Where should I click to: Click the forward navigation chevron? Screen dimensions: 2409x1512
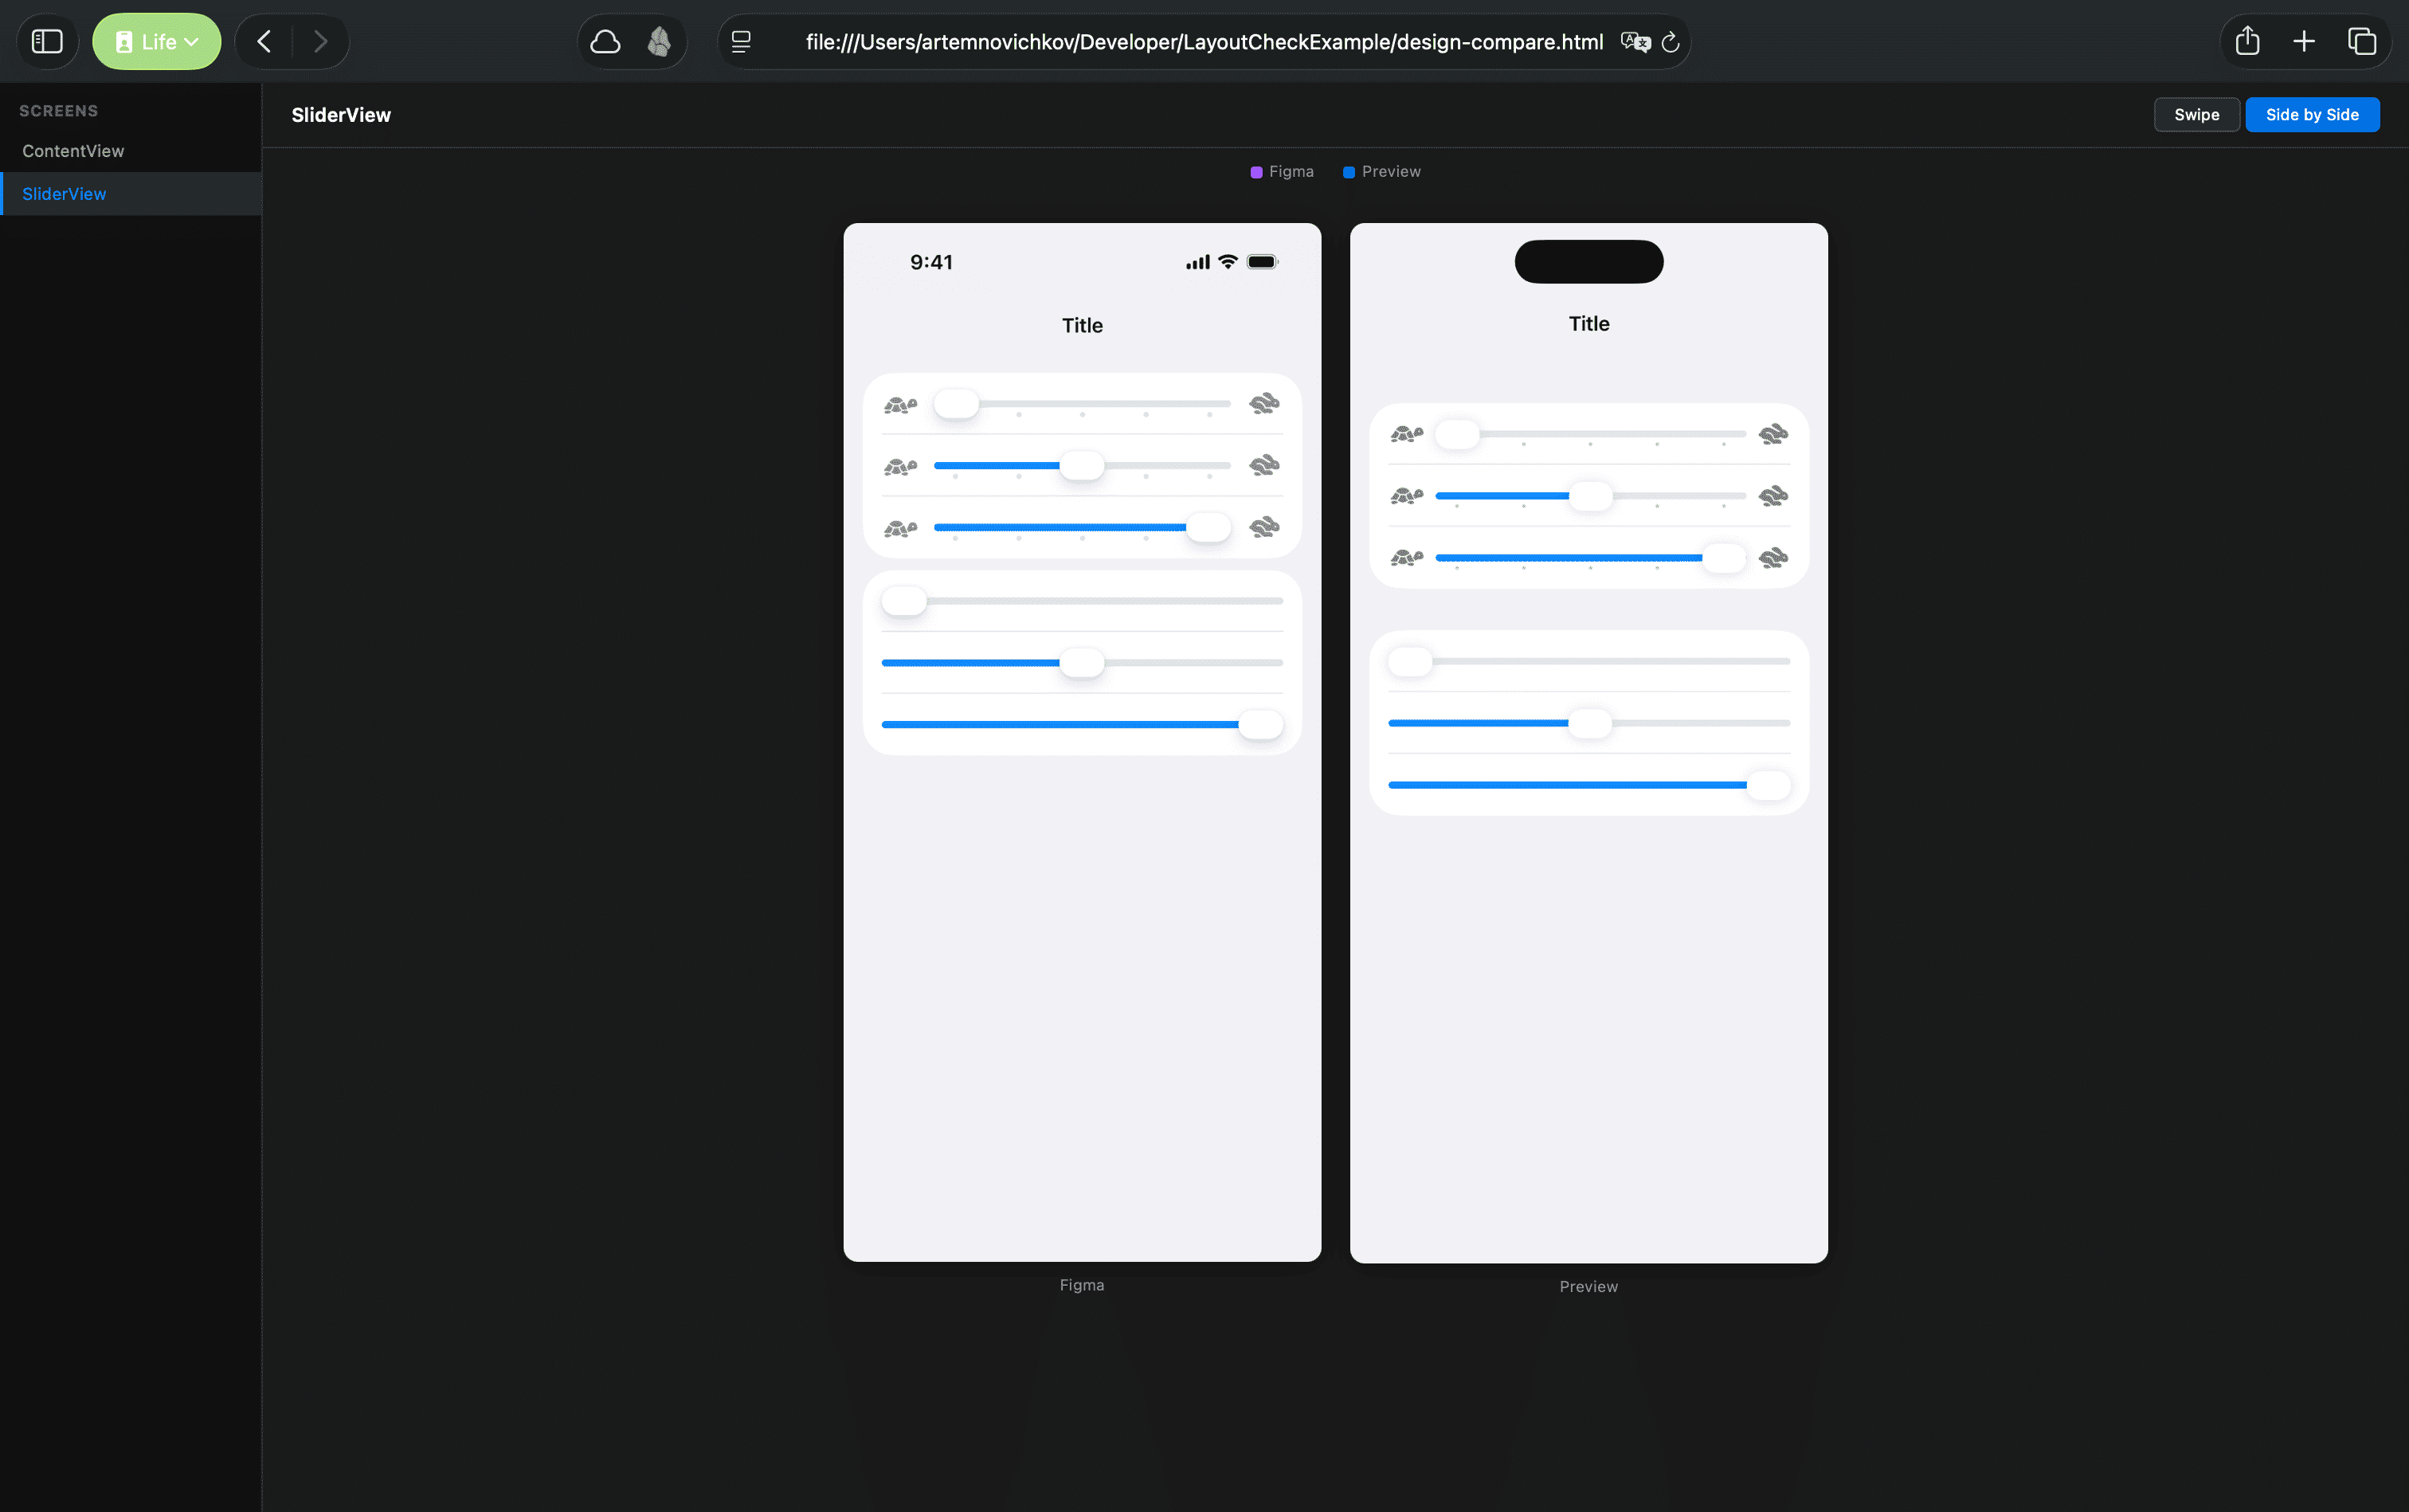click(320, 41)
